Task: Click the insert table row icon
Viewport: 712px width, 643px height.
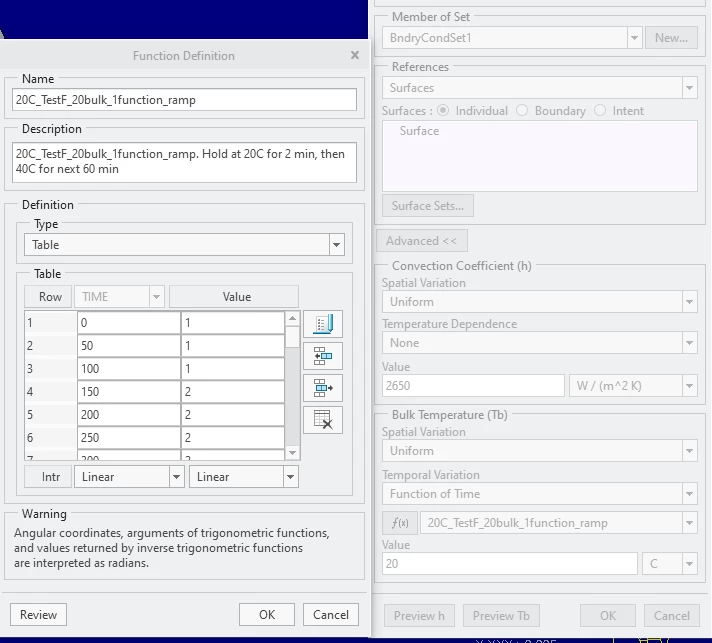Action: 323,356
